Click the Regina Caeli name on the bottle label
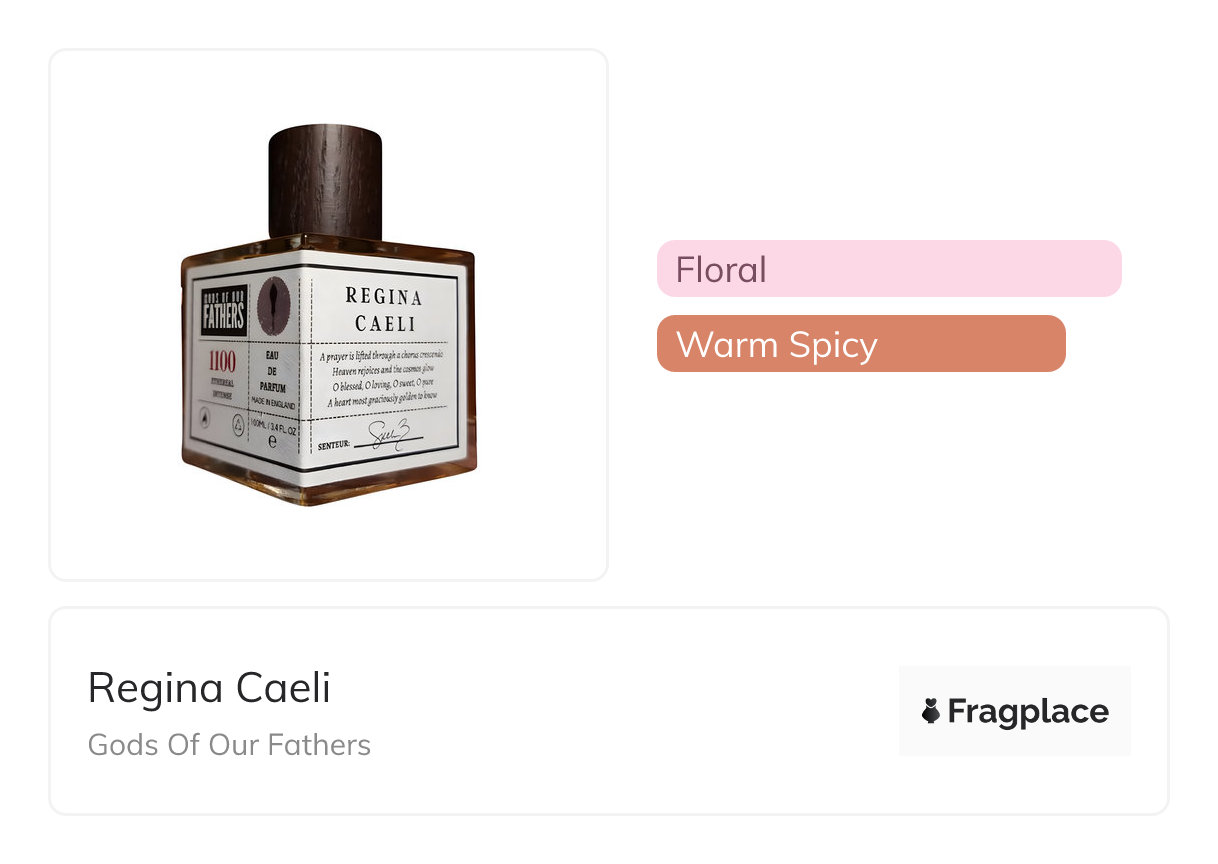Image resolution: width=1218 pixels, height=864 pixels. point(384,310)
